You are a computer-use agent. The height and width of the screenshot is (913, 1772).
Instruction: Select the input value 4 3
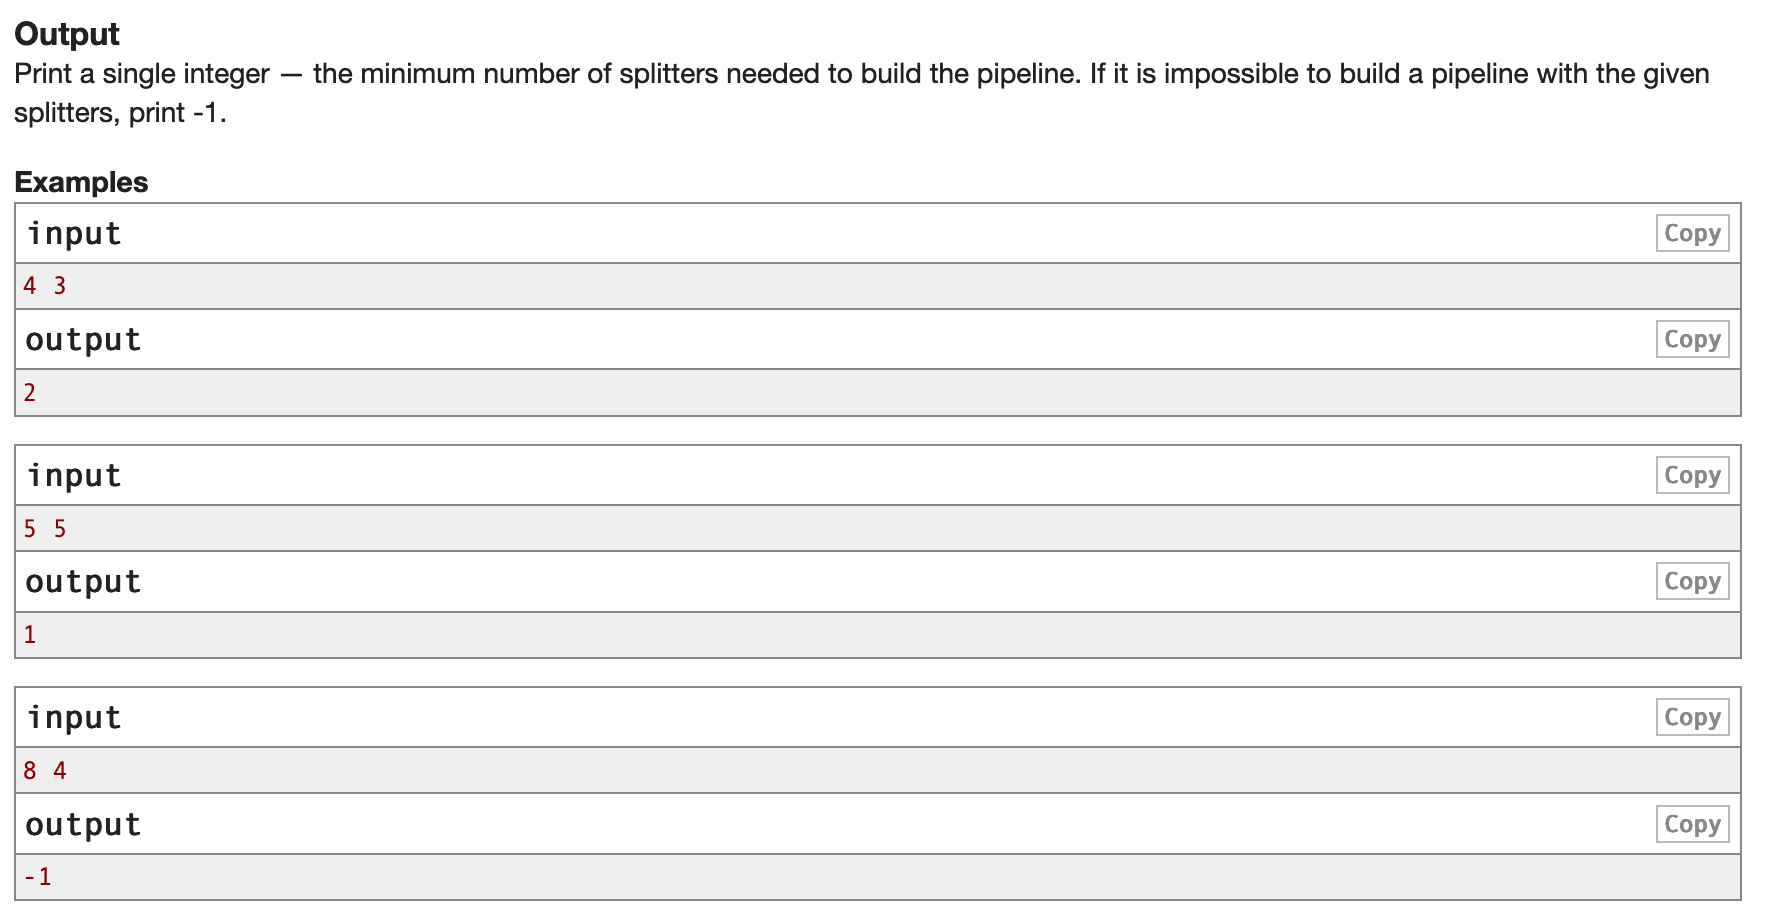coord(44,285)
